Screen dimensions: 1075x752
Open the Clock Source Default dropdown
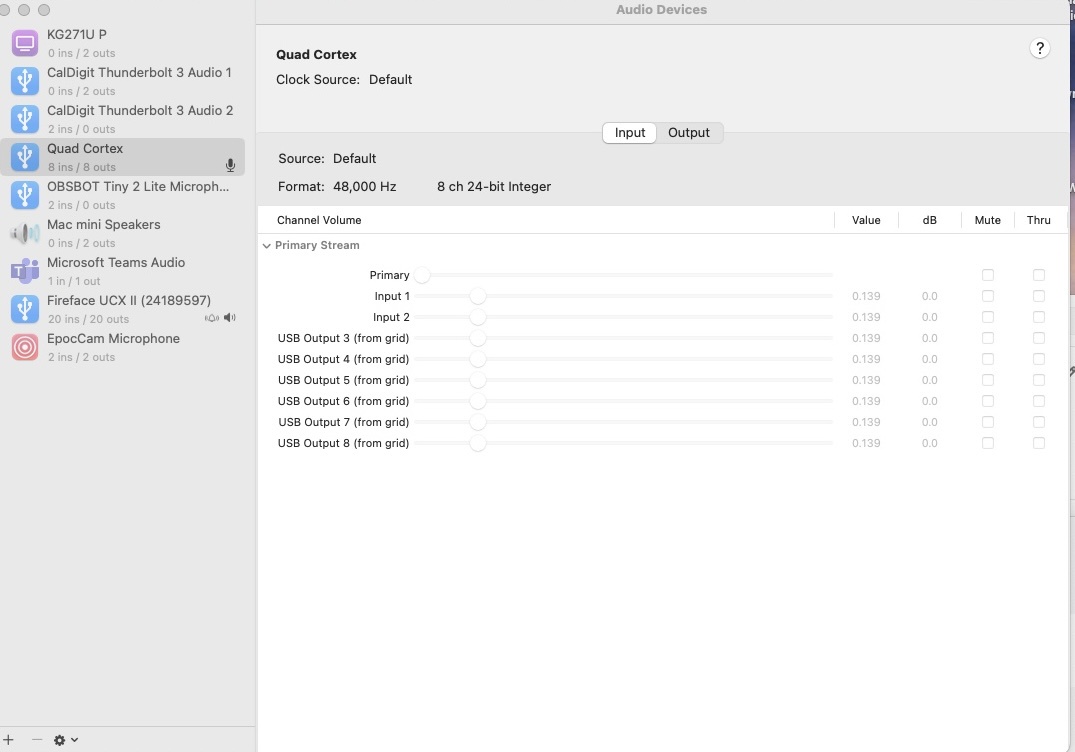(390, 80)
